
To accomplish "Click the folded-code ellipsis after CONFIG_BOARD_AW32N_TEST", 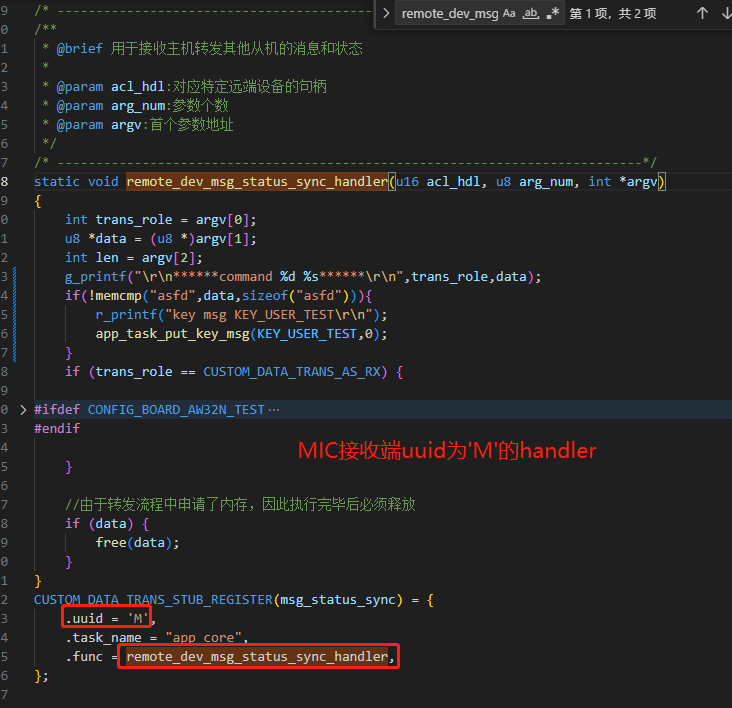I will tap(274, 410).
